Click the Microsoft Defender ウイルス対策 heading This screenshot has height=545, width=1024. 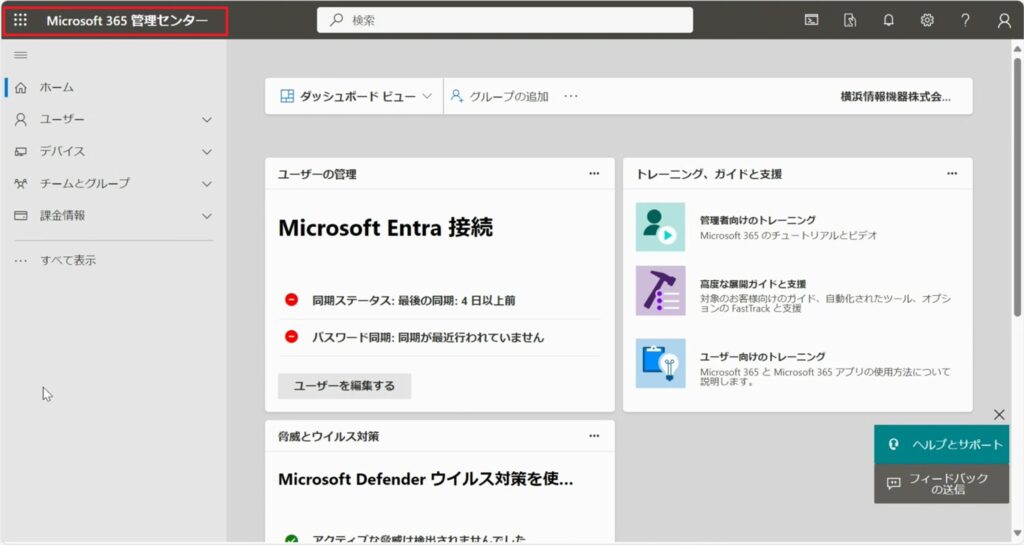click(x=426, y=479)
